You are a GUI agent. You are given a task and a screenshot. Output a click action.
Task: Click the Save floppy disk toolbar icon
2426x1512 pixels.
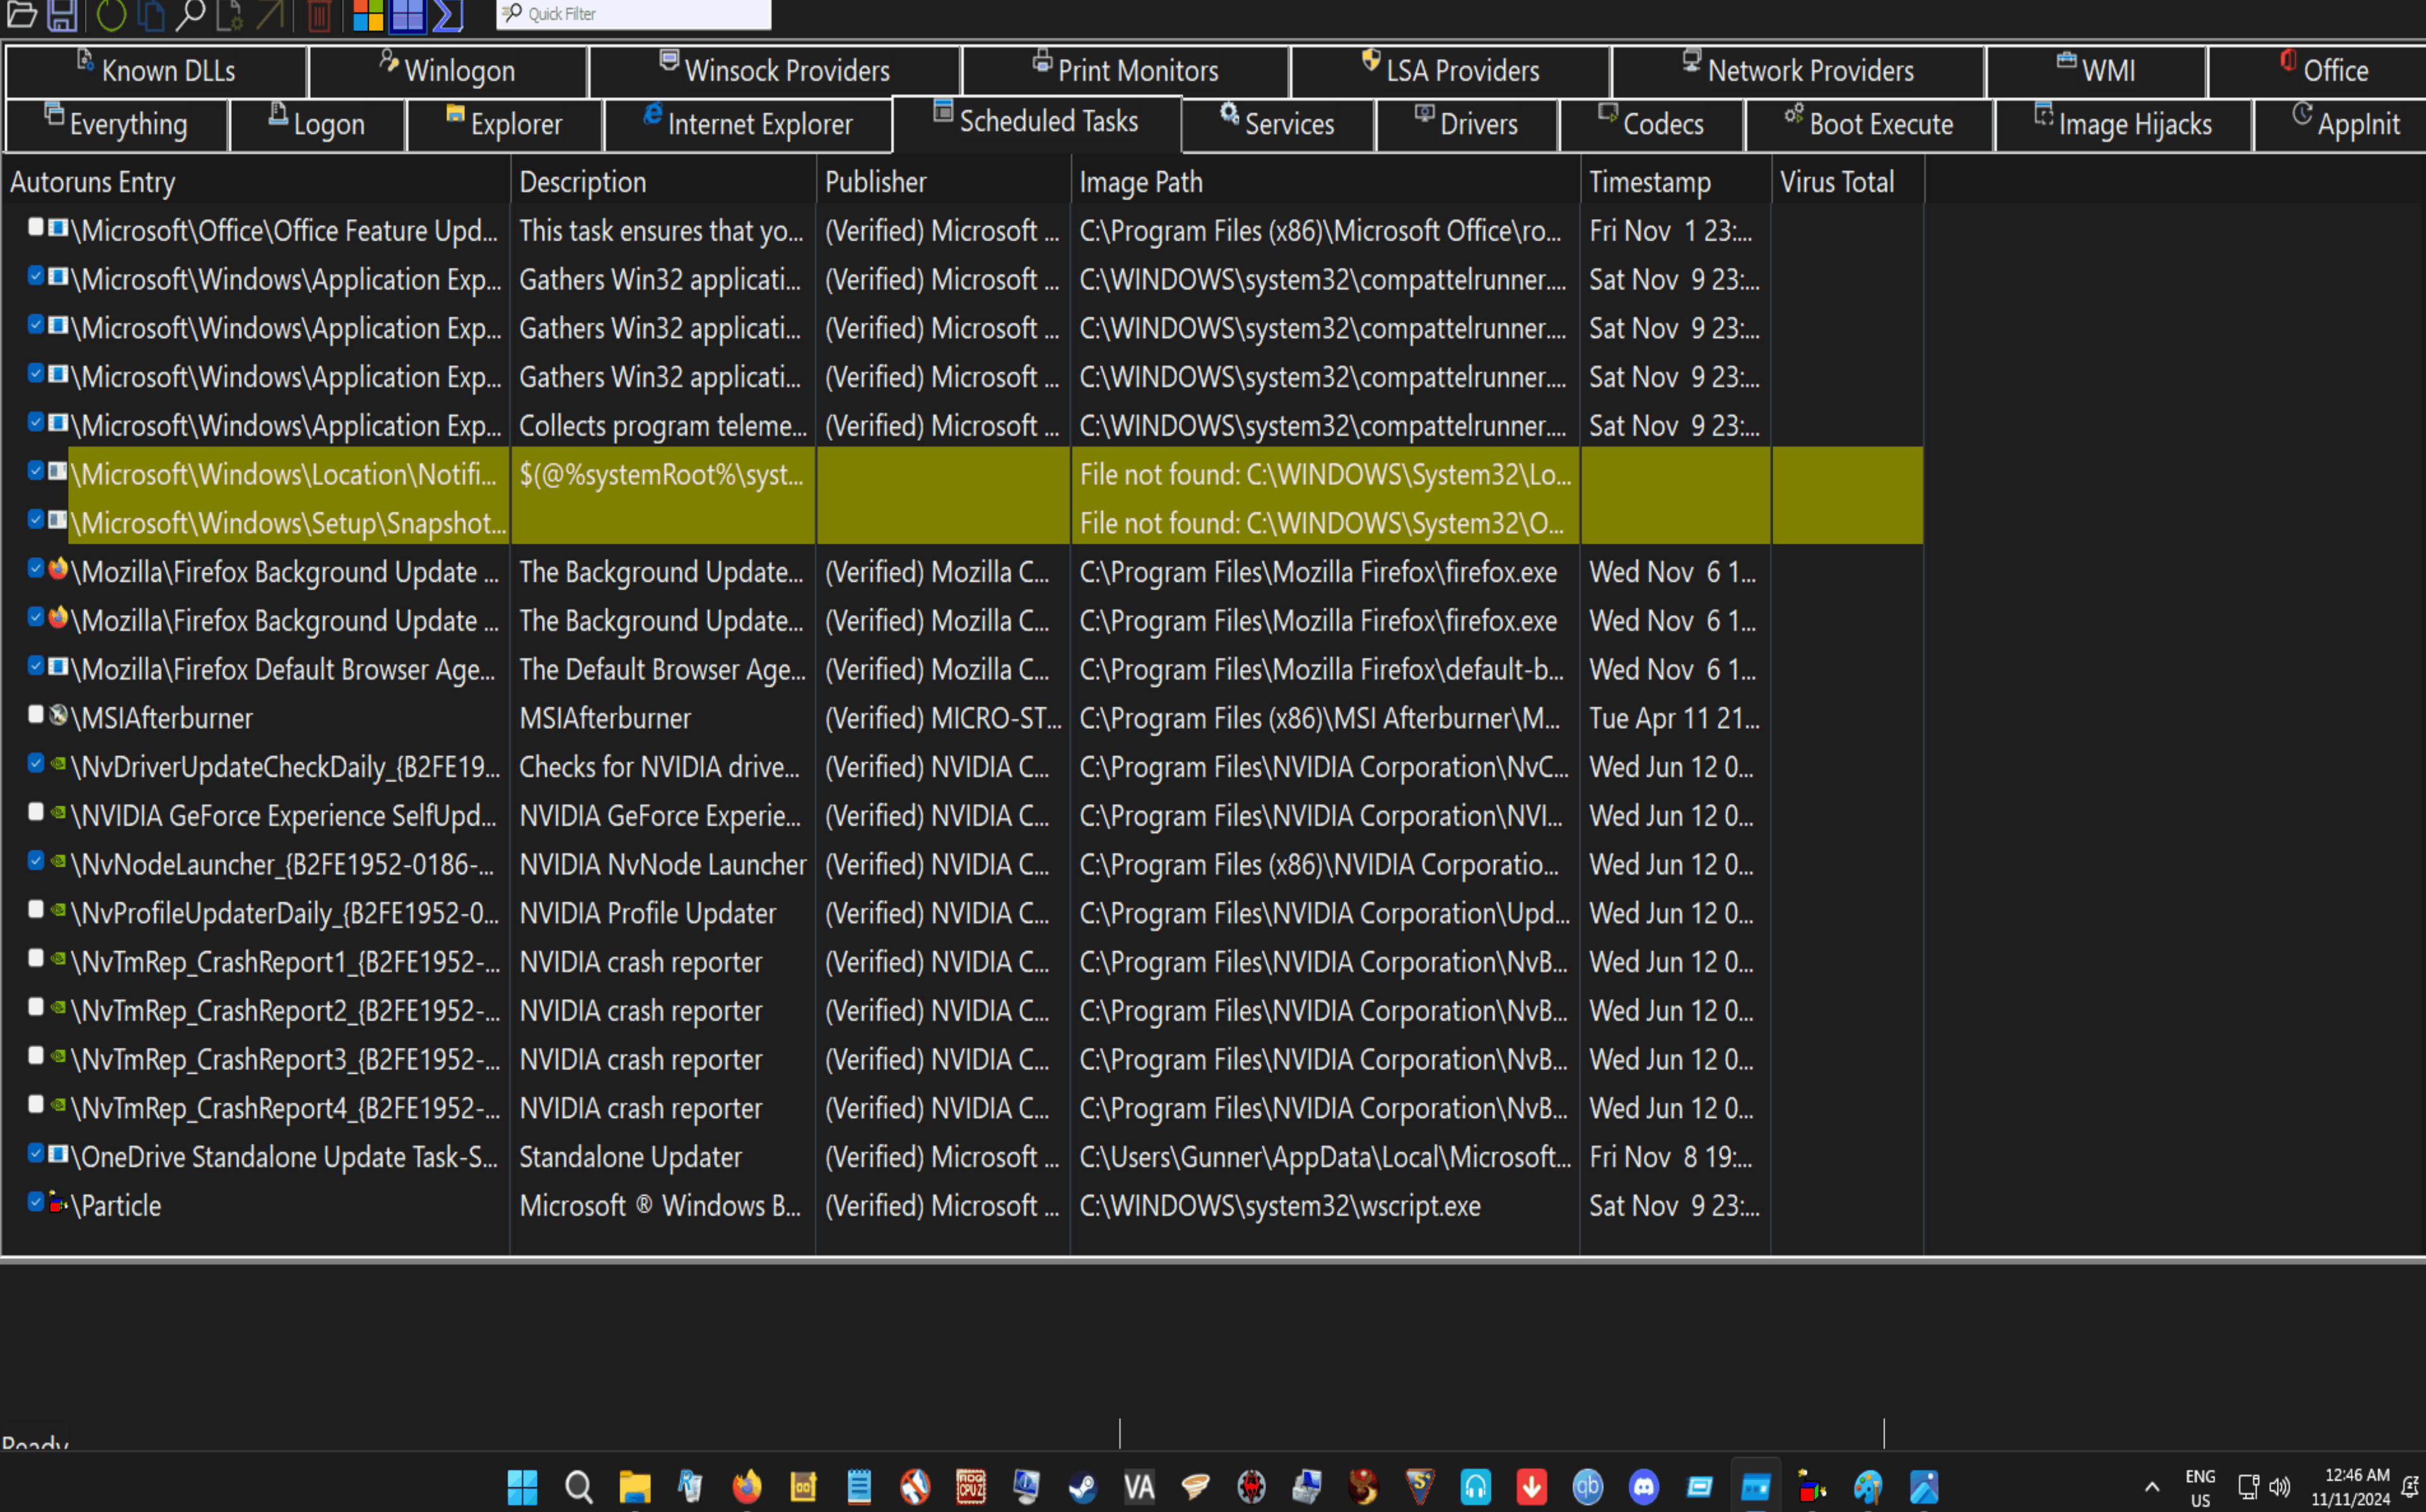click(62, 14)
